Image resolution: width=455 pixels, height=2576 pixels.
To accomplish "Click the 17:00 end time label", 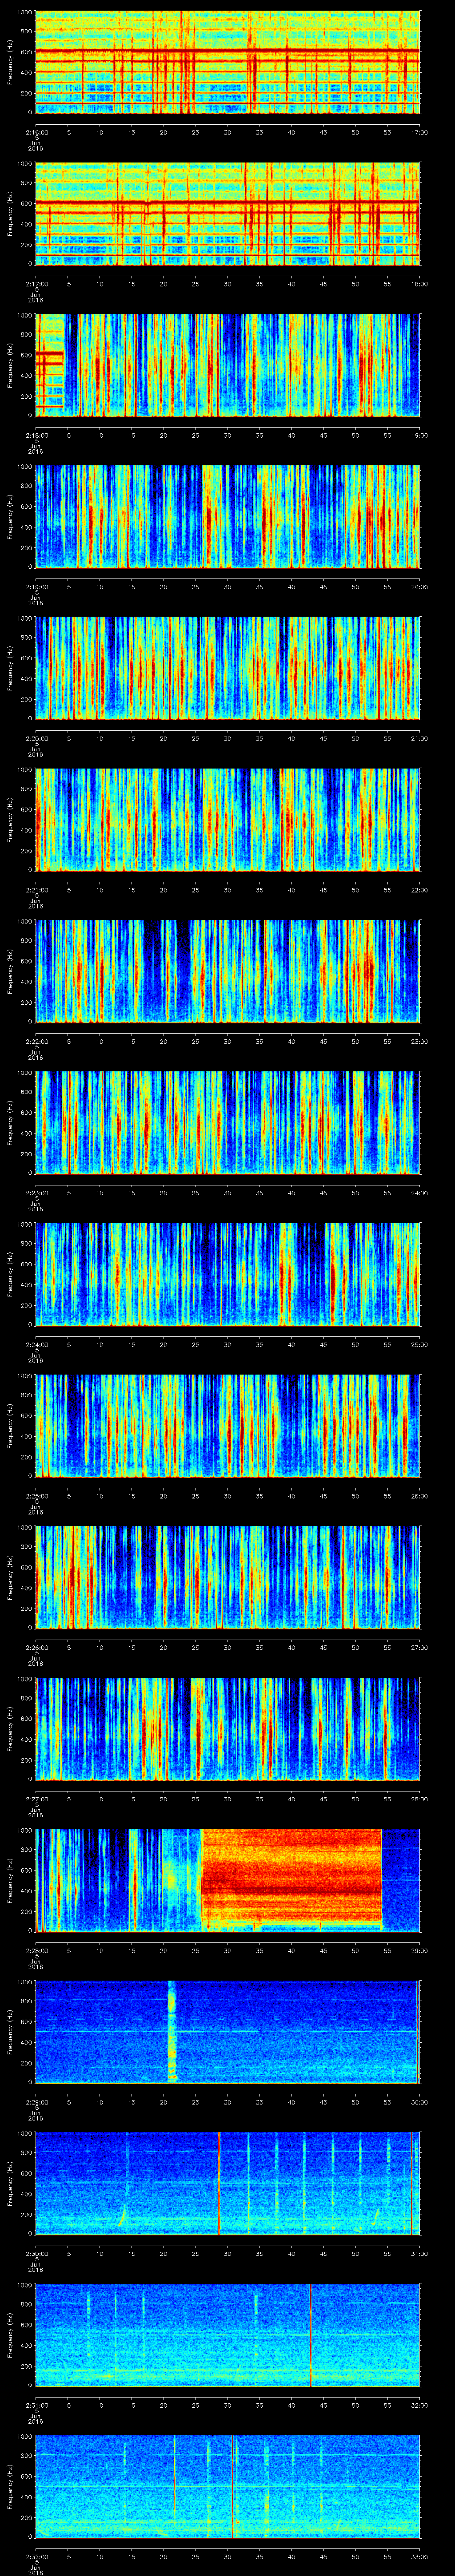I will click(x=419, y=132).
